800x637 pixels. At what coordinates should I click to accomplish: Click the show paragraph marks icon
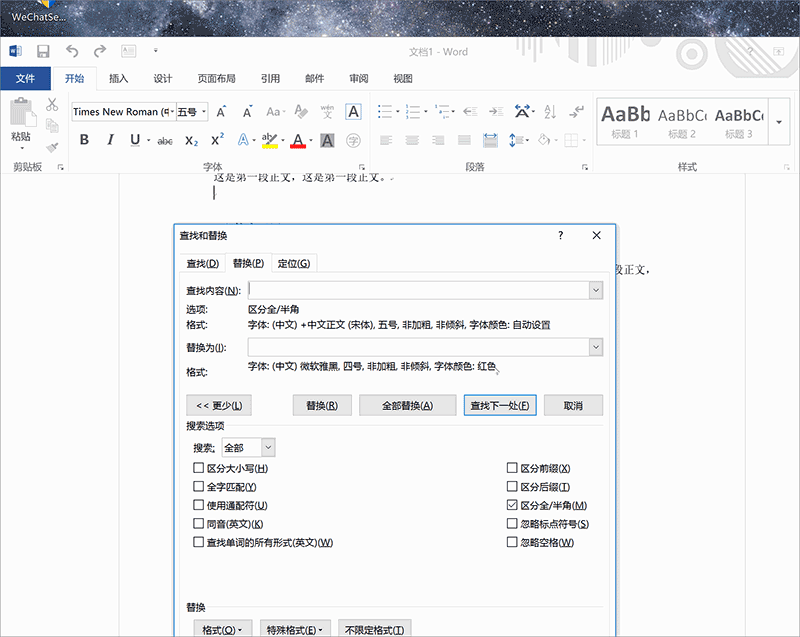coord(577,112)
